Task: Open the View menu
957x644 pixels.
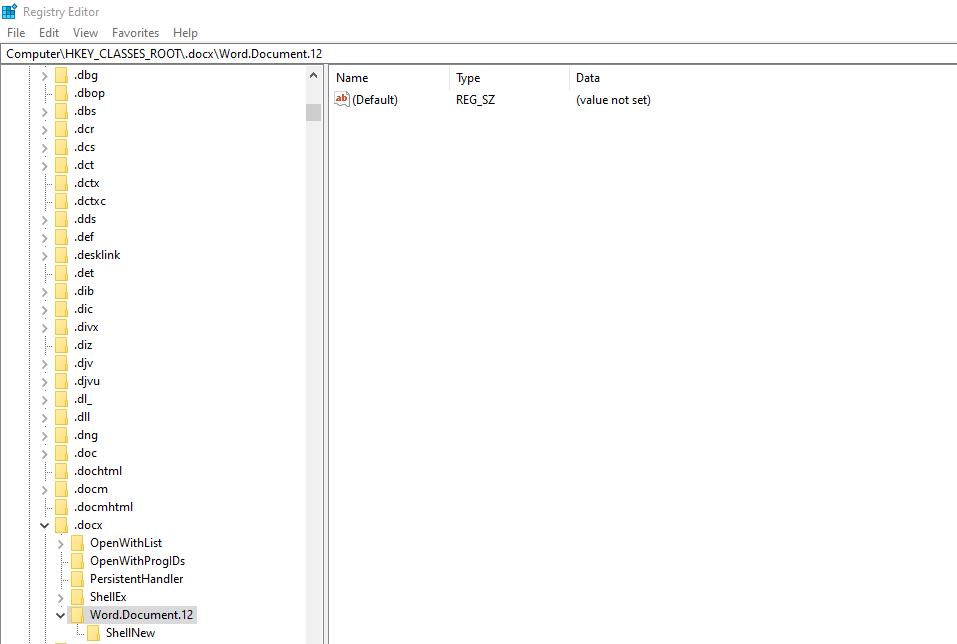Action: (x=85, y=33)
